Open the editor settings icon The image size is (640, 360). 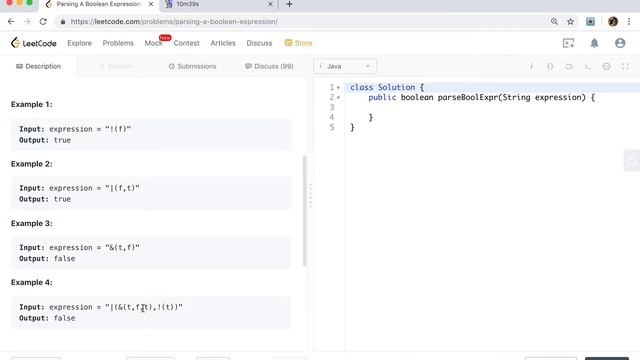coord(606,66)
